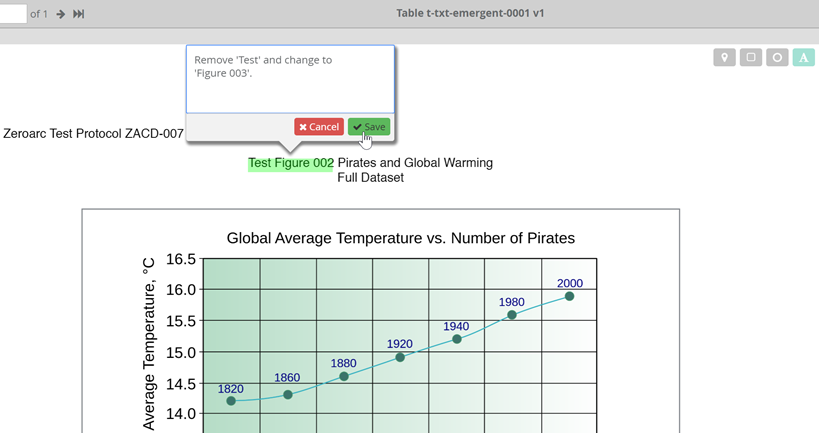
Task: Cancel the annotation comment
Action: pyautogui.click(x=319, y=127)
